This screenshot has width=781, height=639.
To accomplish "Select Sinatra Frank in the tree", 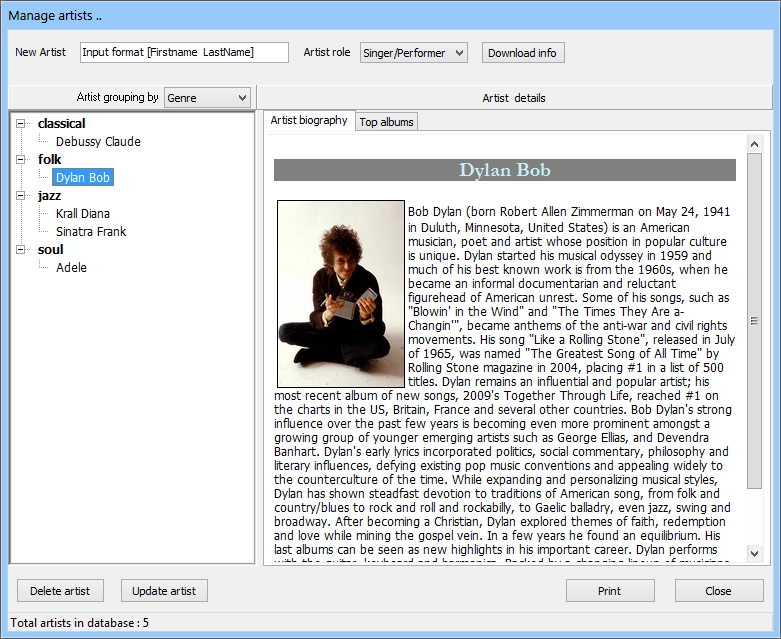I will click(91, 232).
